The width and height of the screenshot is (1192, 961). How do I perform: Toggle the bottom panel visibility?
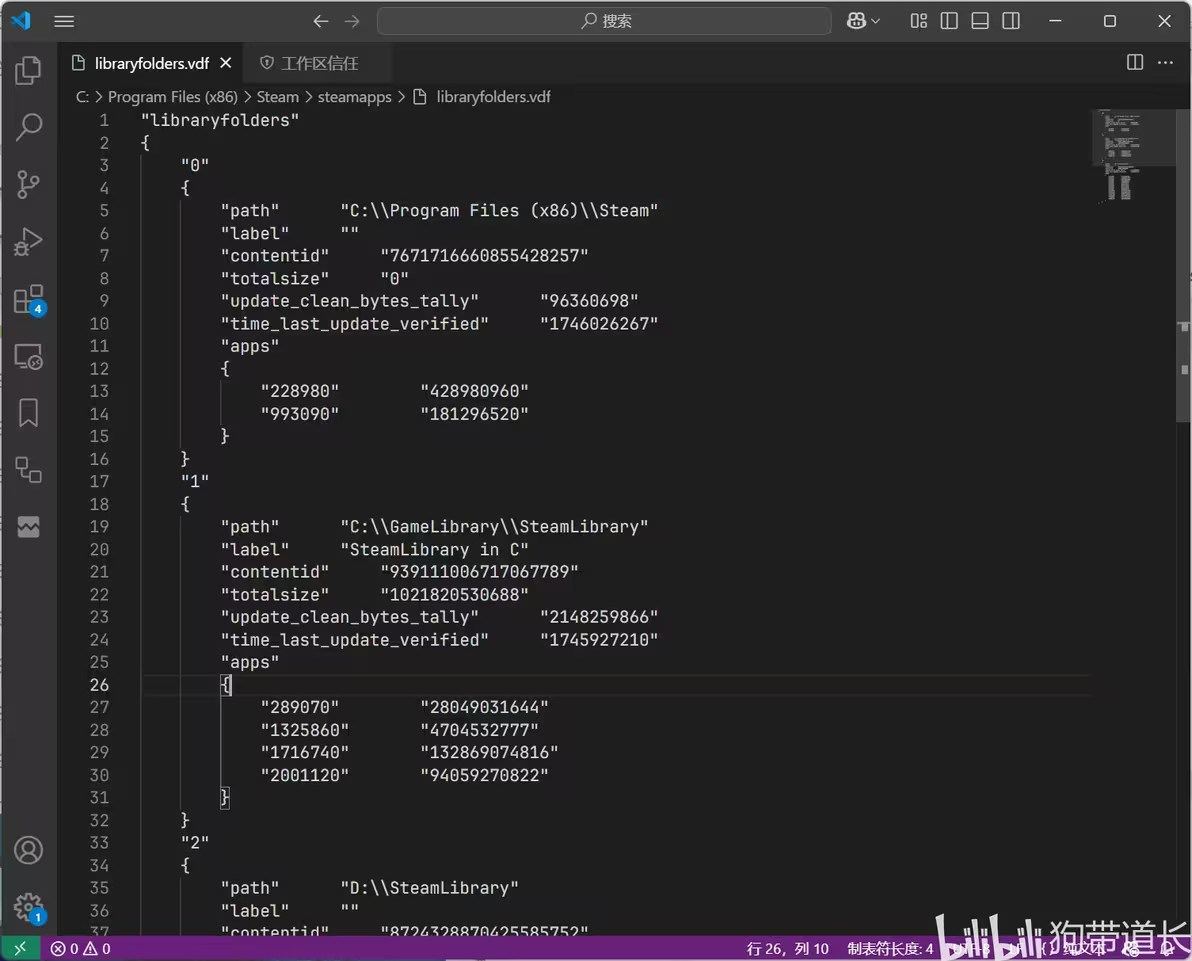tap(980, 21)
